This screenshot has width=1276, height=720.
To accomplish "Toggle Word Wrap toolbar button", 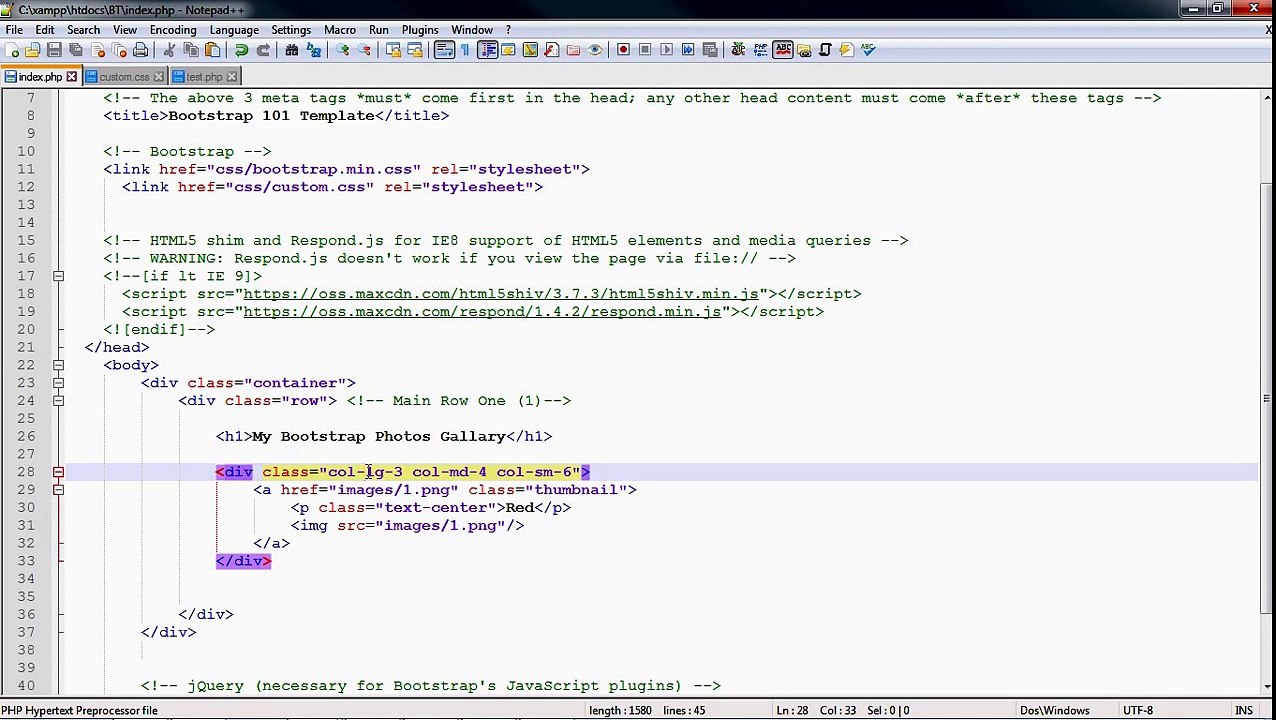I will (x=443, y=50).
